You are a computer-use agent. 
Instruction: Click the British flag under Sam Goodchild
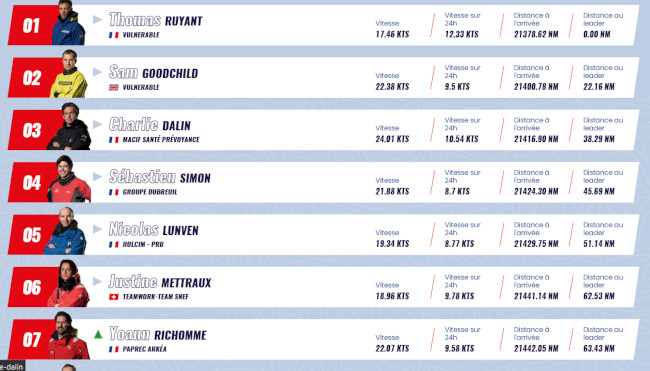pyautogui.click(x=114, y=87)
